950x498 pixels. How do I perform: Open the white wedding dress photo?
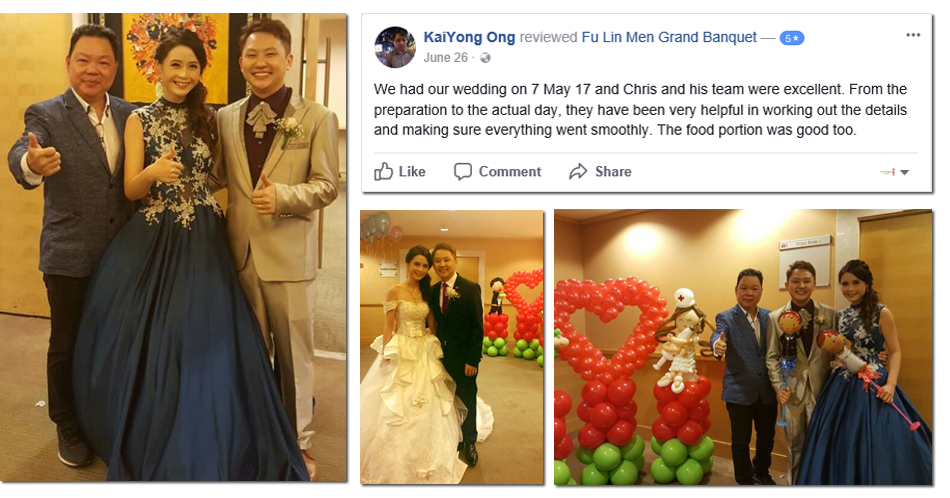tap(452, 347)
